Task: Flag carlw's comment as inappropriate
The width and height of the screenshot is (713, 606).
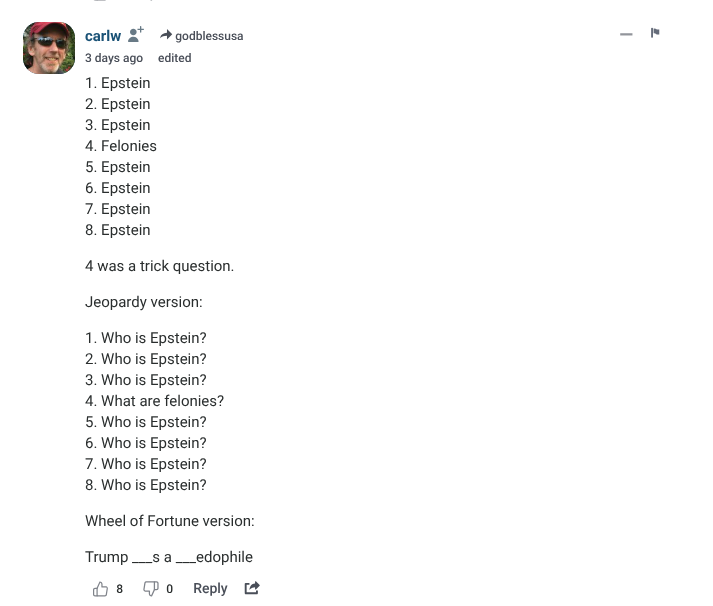Action: click(655, 33)
